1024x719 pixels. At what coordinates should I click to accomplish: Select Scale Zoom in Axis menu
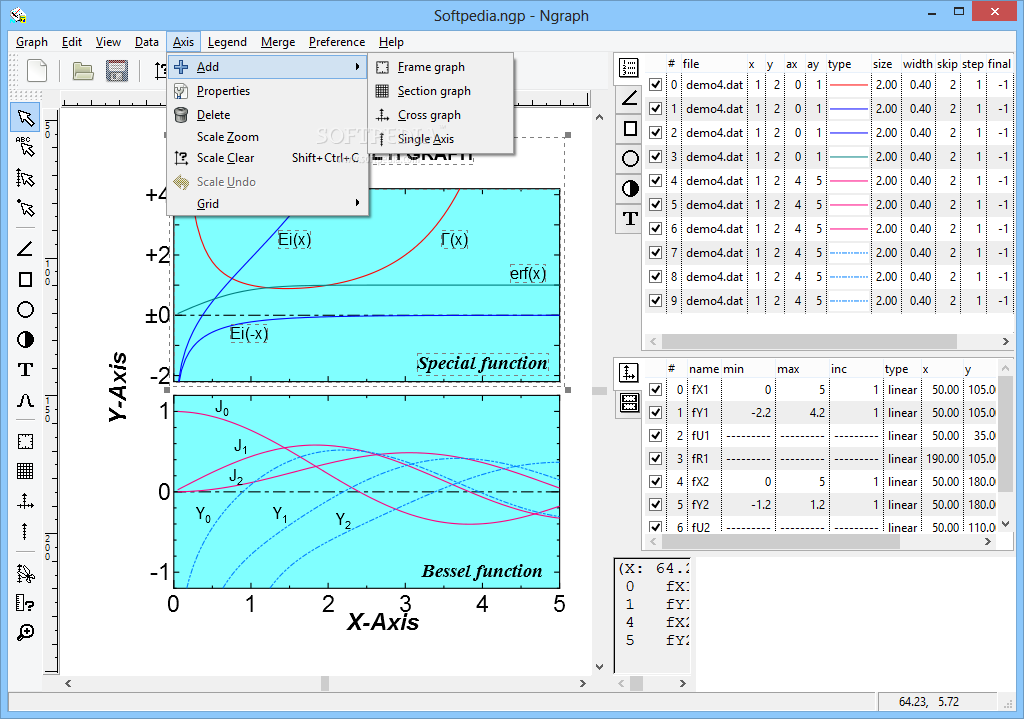point(268,136)
